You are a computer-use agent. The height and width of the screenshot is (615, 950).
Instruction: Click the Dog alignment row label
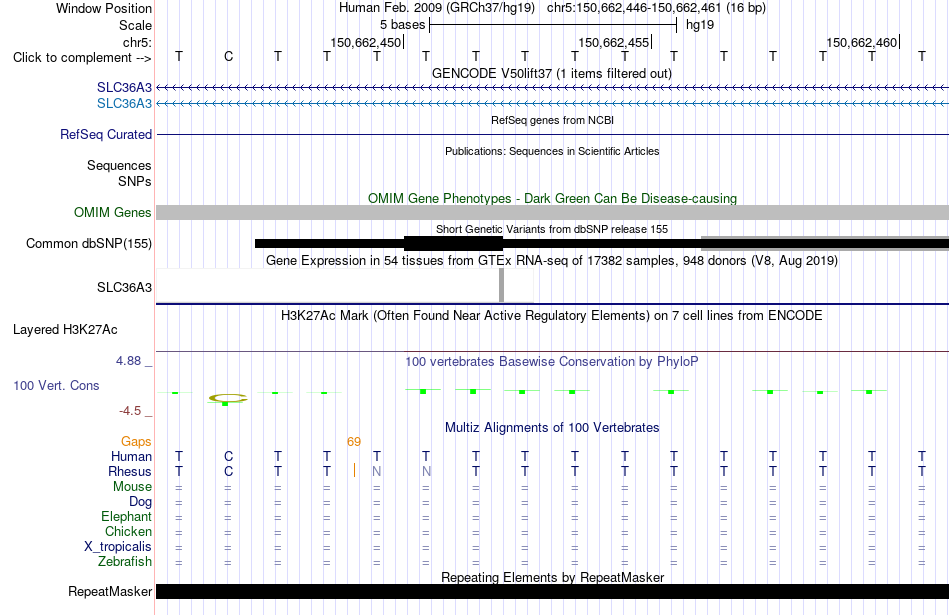(140, 502)
